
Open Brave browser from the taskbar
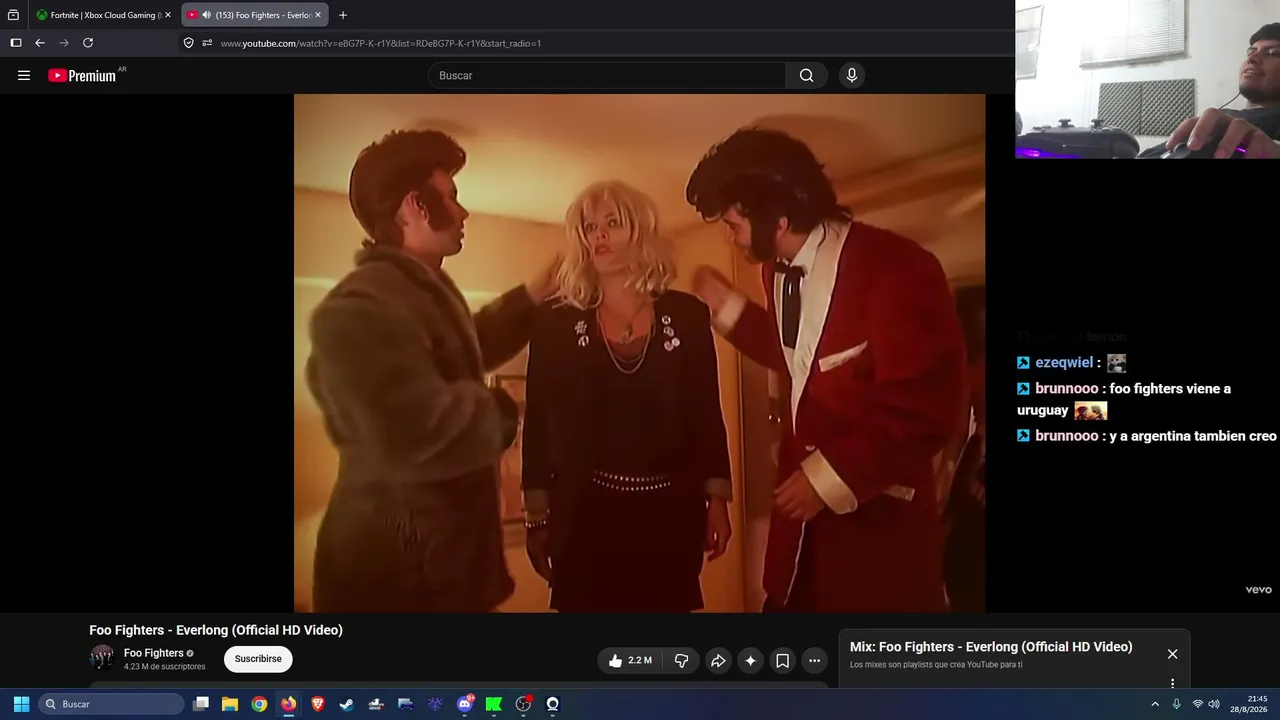[318, 704]
